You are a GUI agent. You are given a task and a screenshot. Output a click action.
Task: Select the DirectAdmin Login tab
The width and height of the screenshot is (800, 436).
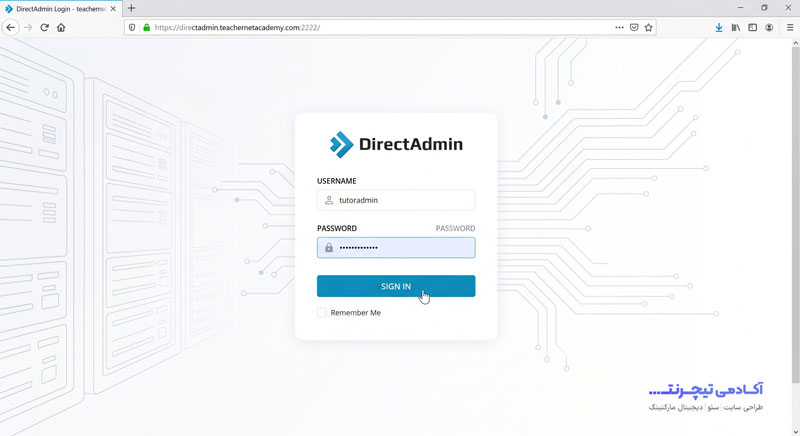coord(61,9)
